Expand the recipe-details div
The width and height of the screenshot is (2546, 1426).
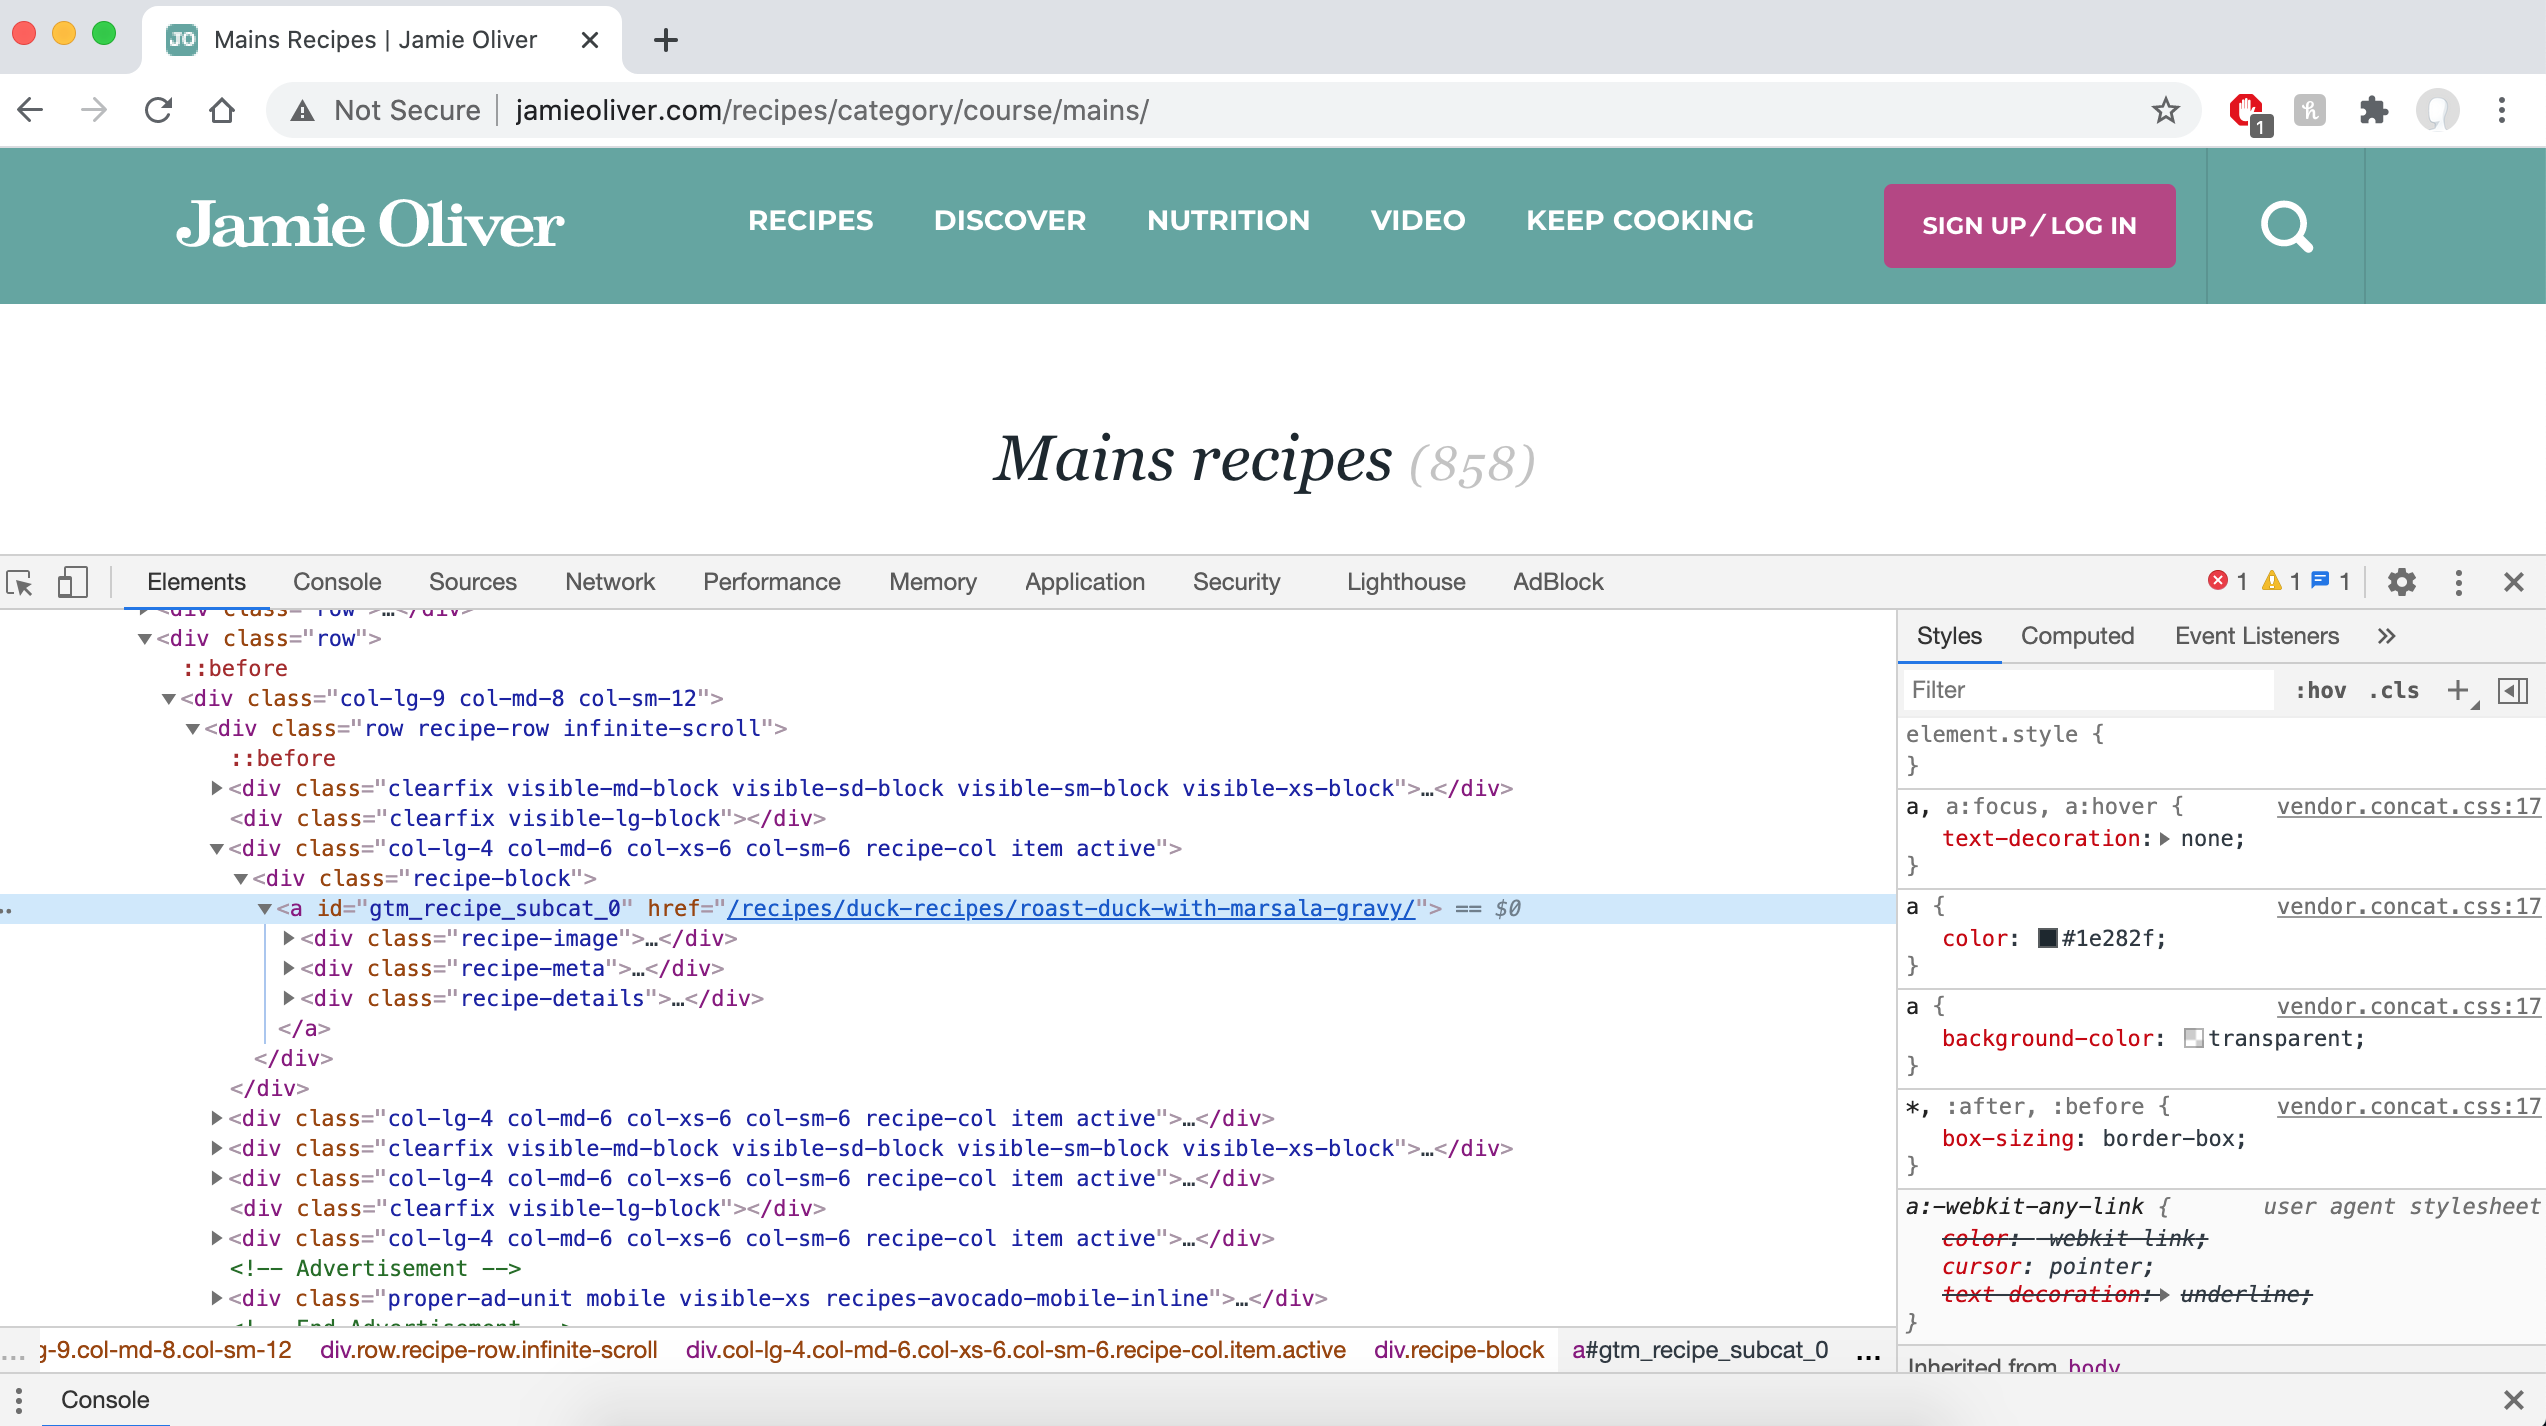click(289, 998)
